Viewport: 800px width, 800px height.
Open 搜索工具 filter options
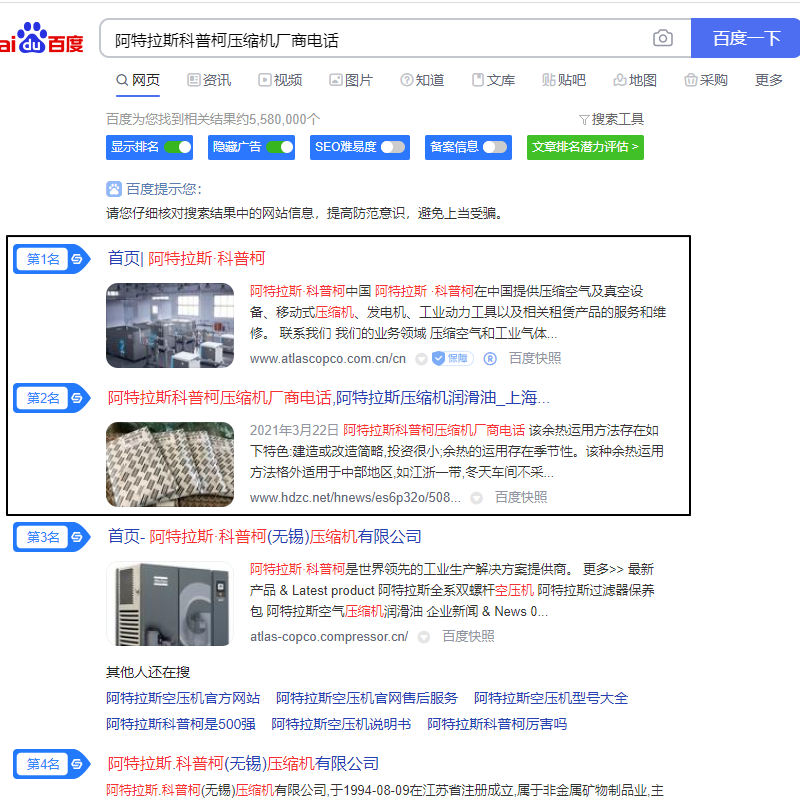tap(611, 119)
